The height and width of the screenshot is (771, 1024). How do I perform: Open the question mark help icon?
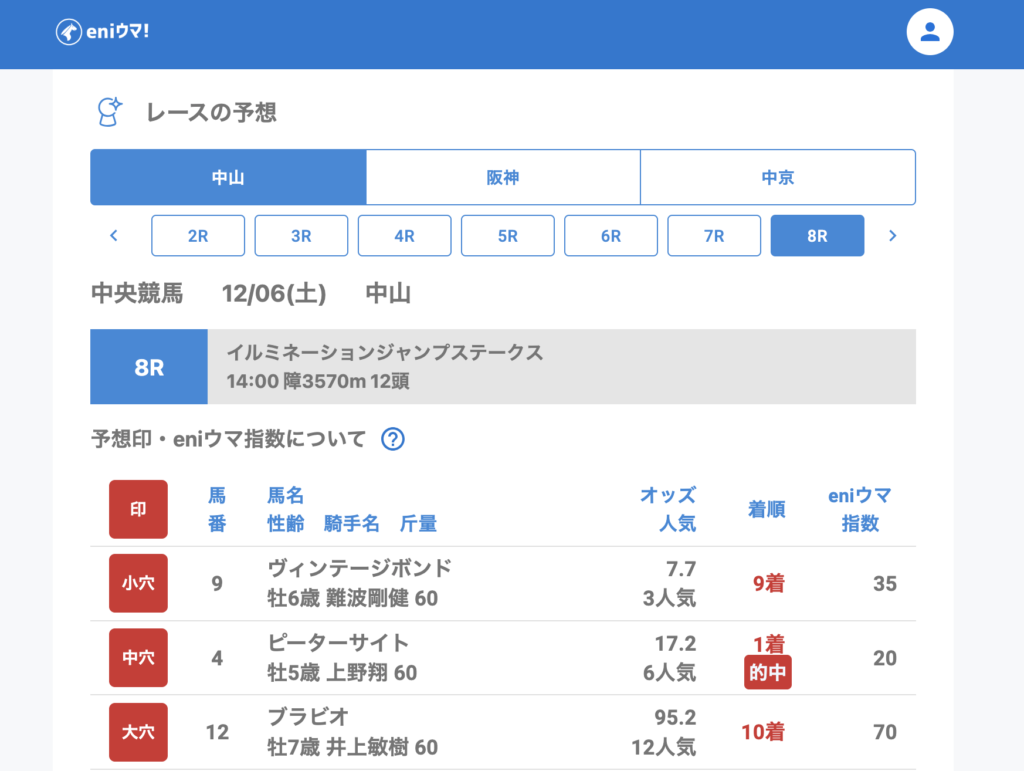[x=393, y=439]
